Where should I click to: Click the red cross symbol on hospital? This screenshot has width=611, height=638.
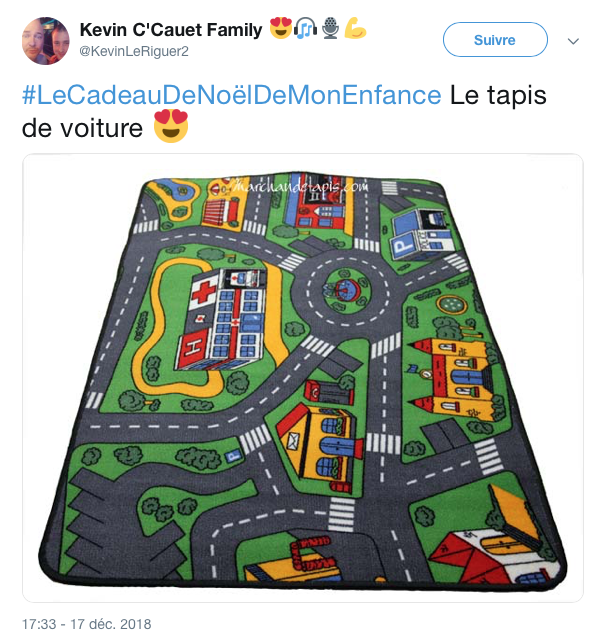[204, 292]
